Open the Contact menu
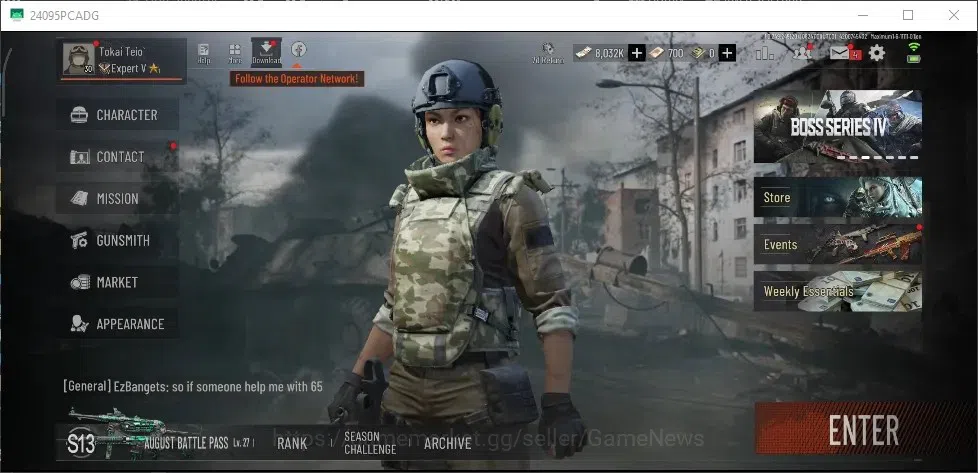The height and width of the screenshot is (473, 978). pos(118,157)
